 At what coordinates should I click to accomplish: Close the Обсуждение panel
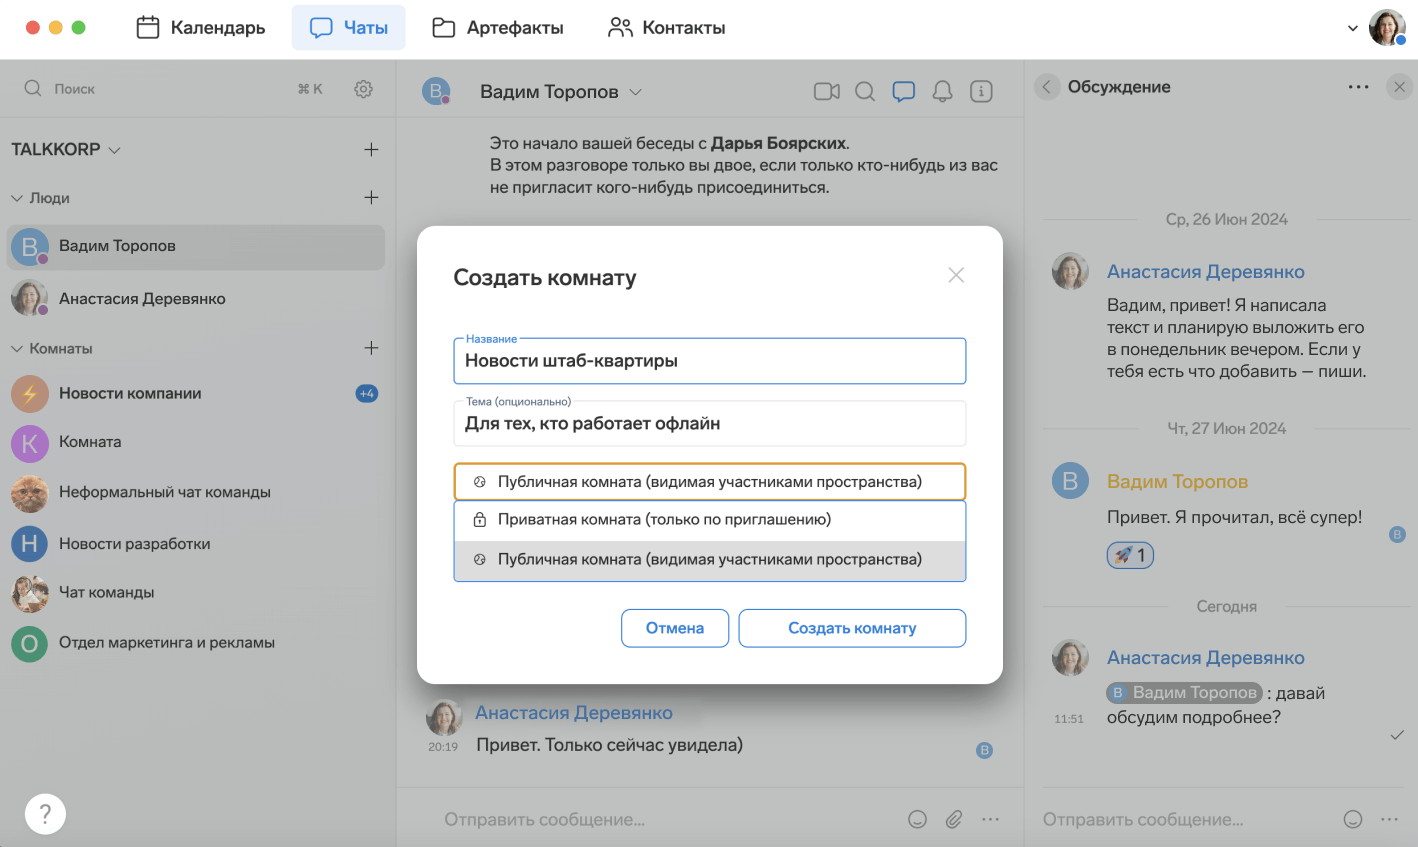point(1399,87)
